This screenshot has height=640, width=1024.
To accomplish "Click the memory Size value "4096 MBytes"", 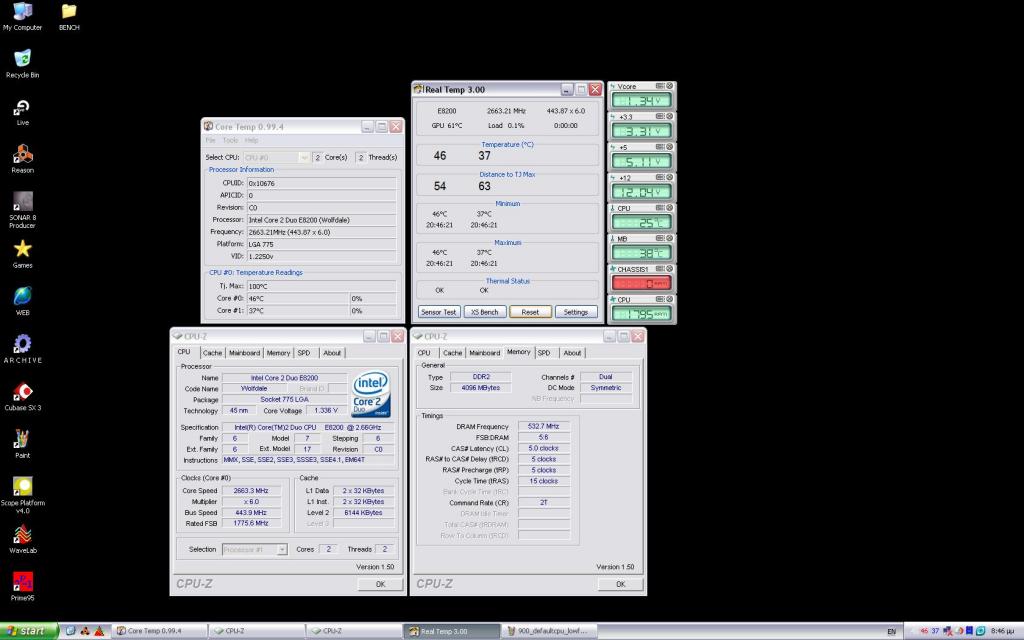I will tap(481, 388).
